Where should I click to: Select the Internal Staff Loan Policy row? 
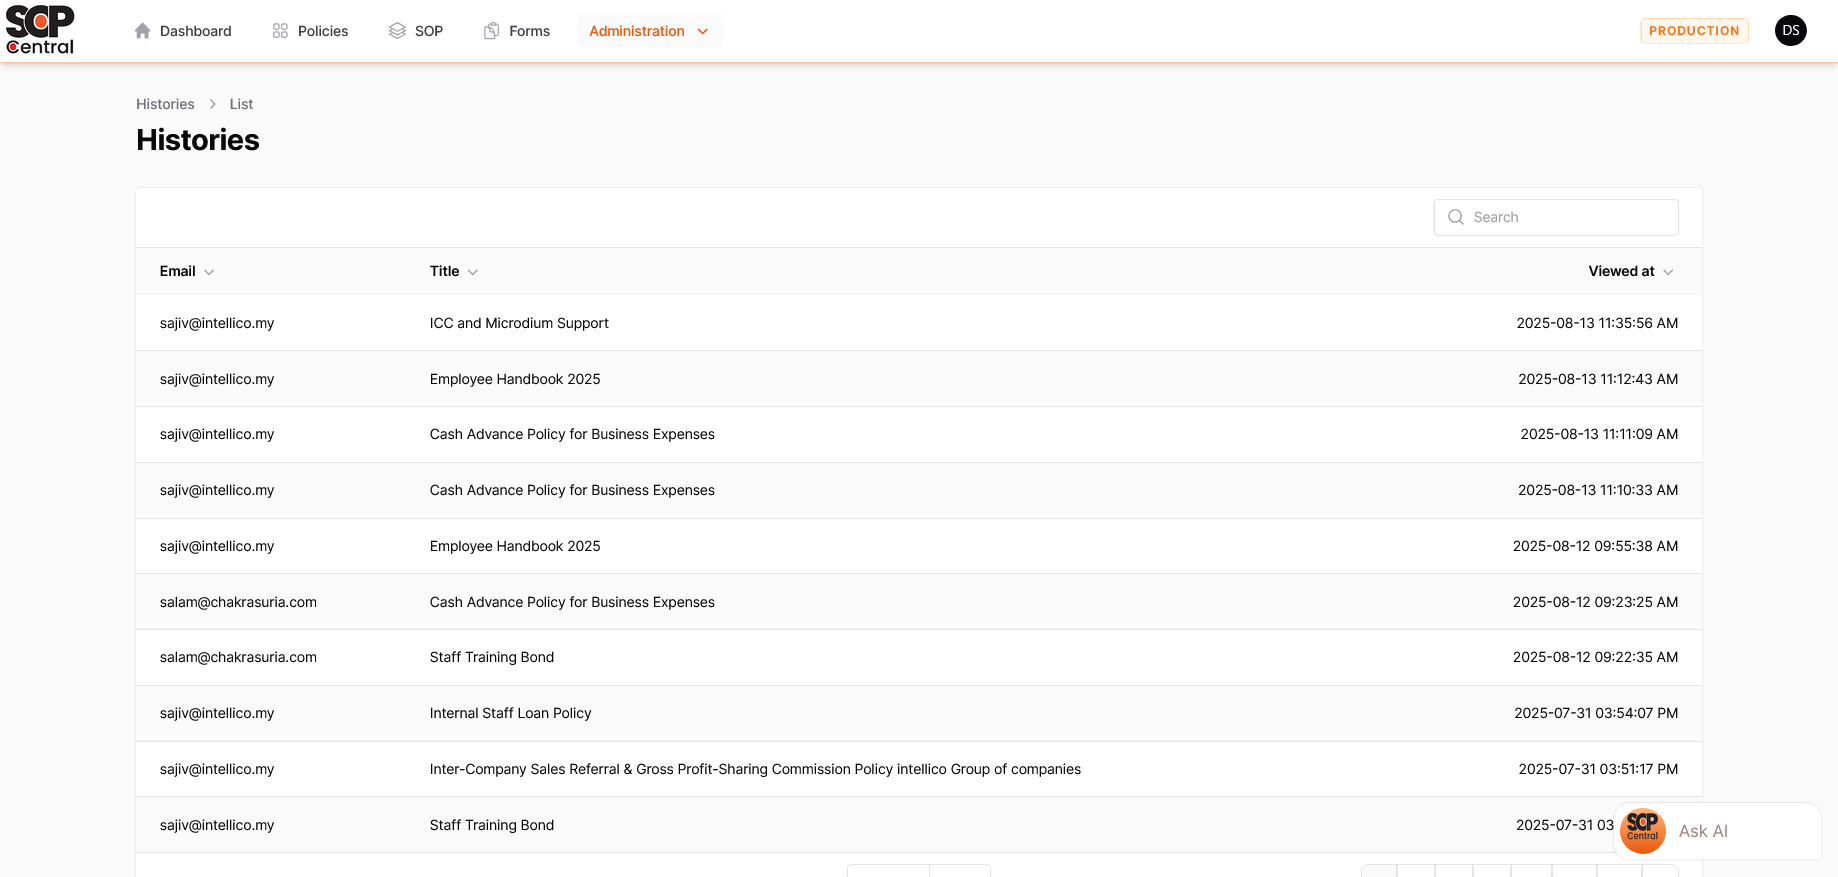pos(510,713)
